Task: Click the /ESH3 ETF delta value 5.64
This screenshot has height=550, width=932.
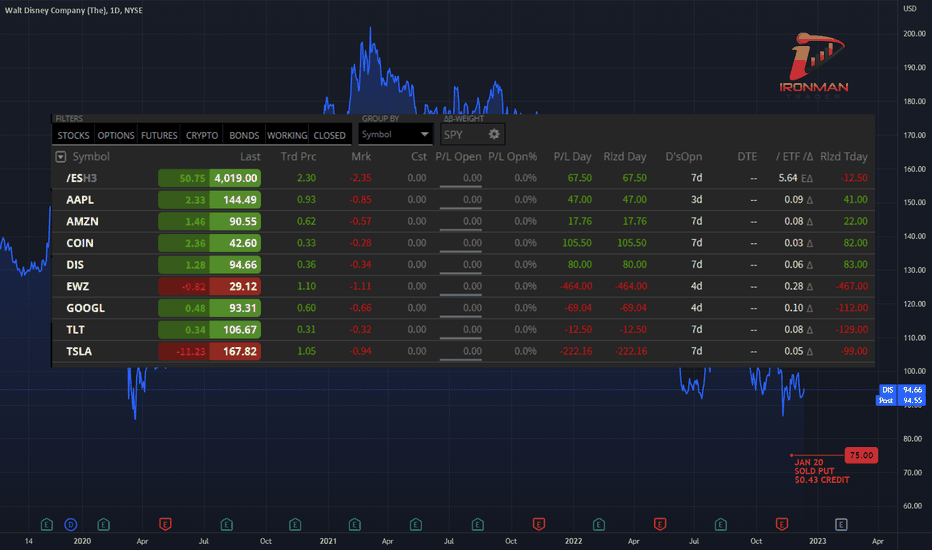Action: (788, 178)
